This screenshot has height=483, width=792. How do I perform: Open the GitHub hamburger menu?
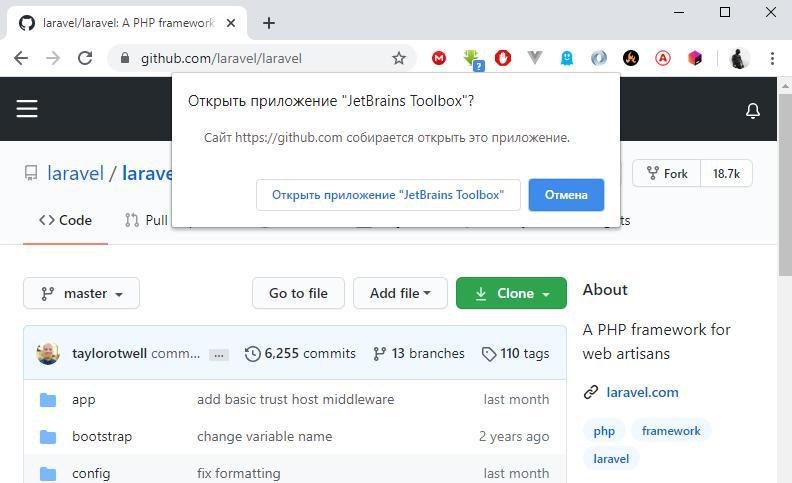pyautogui.click(x=27, y=109)
